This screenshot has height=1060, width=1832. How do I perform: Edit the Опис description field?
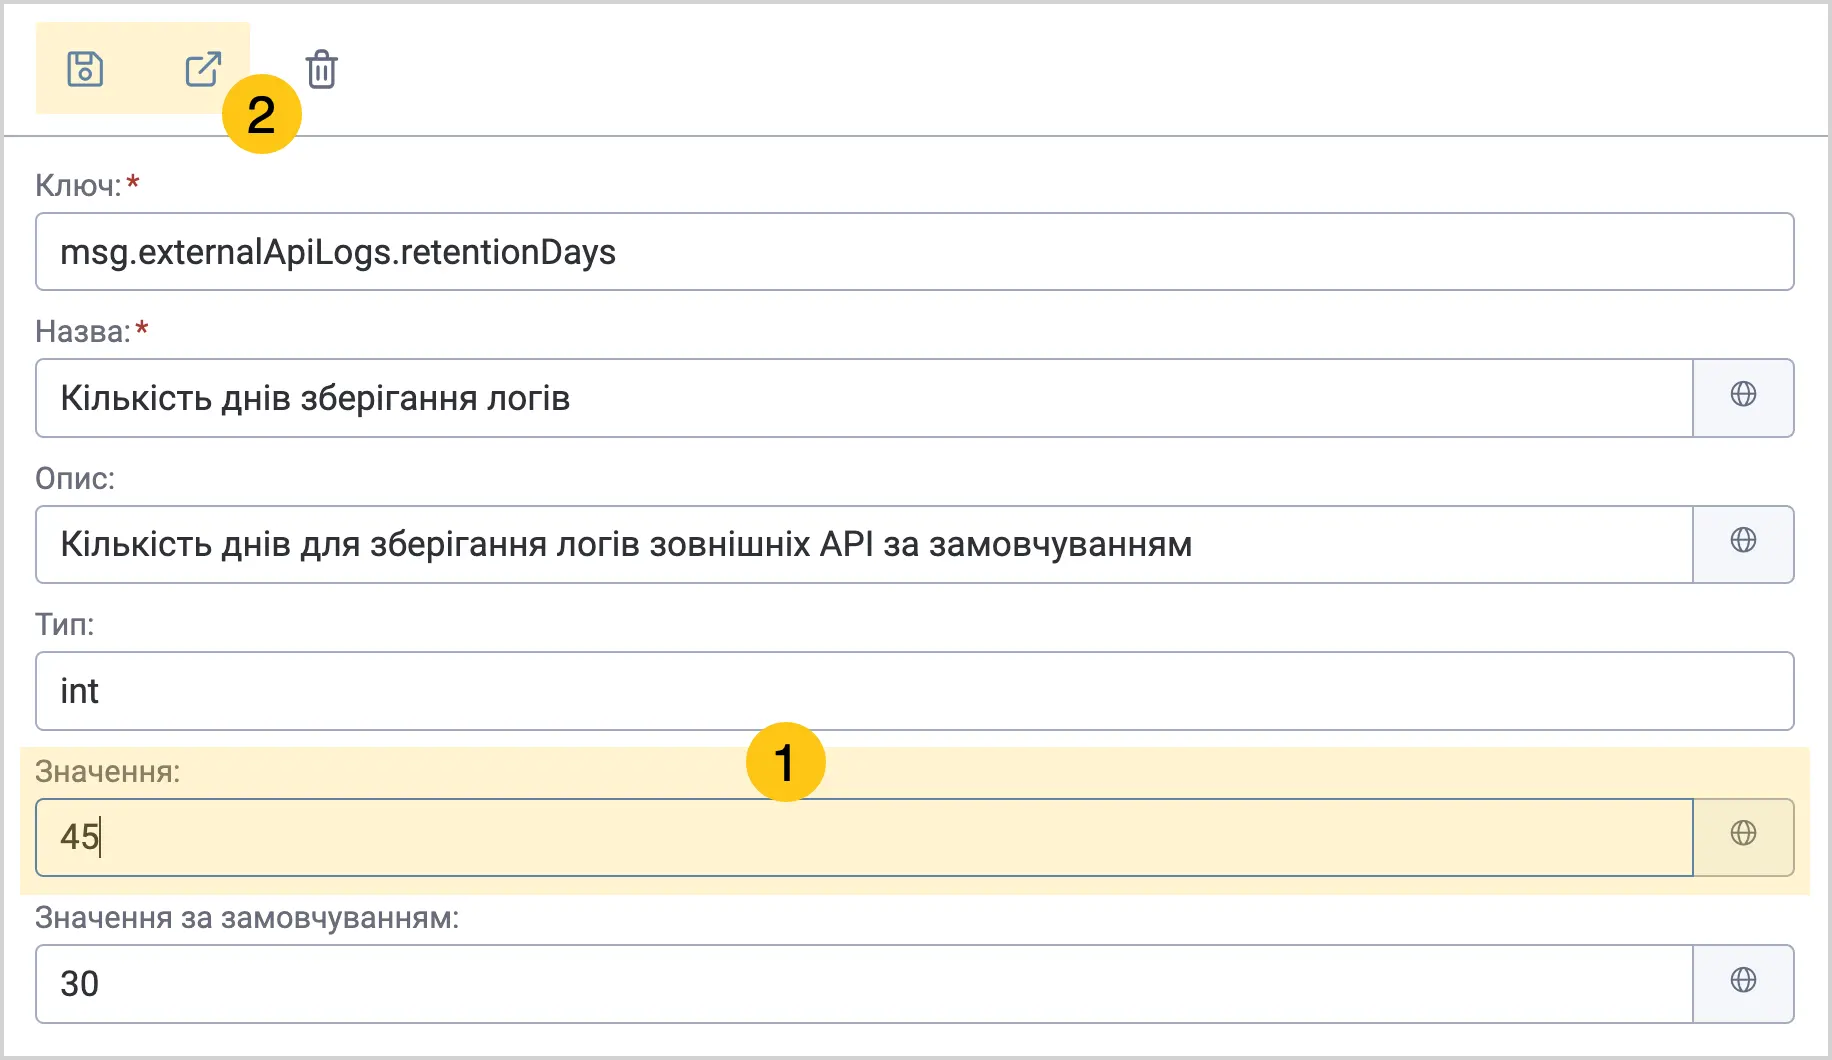(x=864, y=545)
